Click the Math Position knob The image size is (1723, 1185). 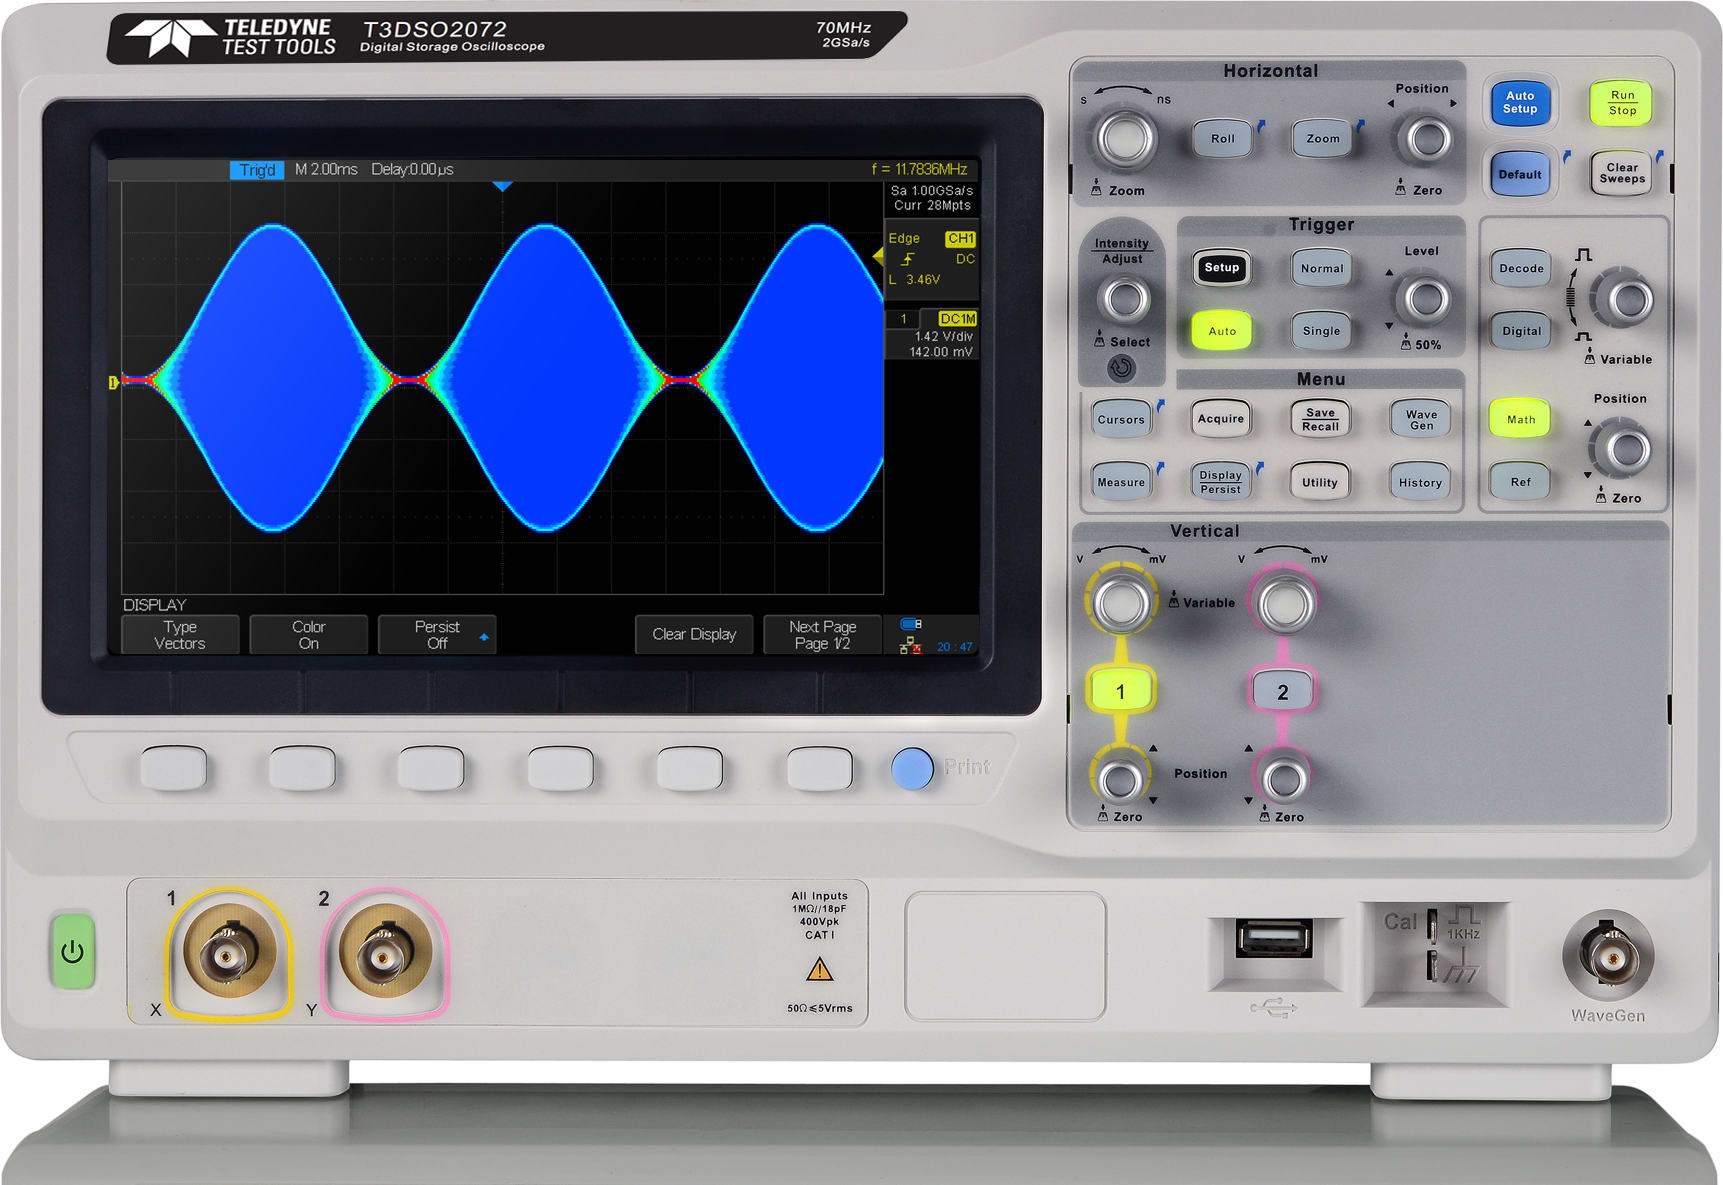point(1621,449)
